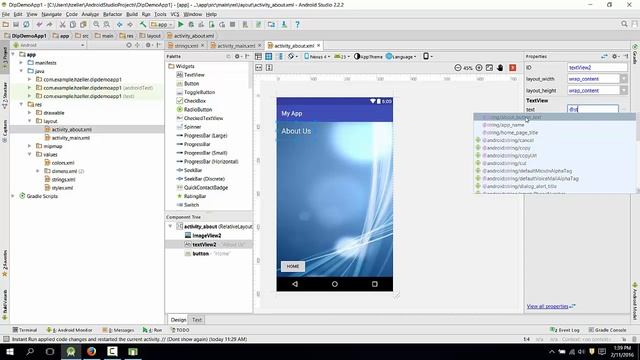Click the text property input field
This screenshot has height=360, width=640.
[x=593, y=109]
